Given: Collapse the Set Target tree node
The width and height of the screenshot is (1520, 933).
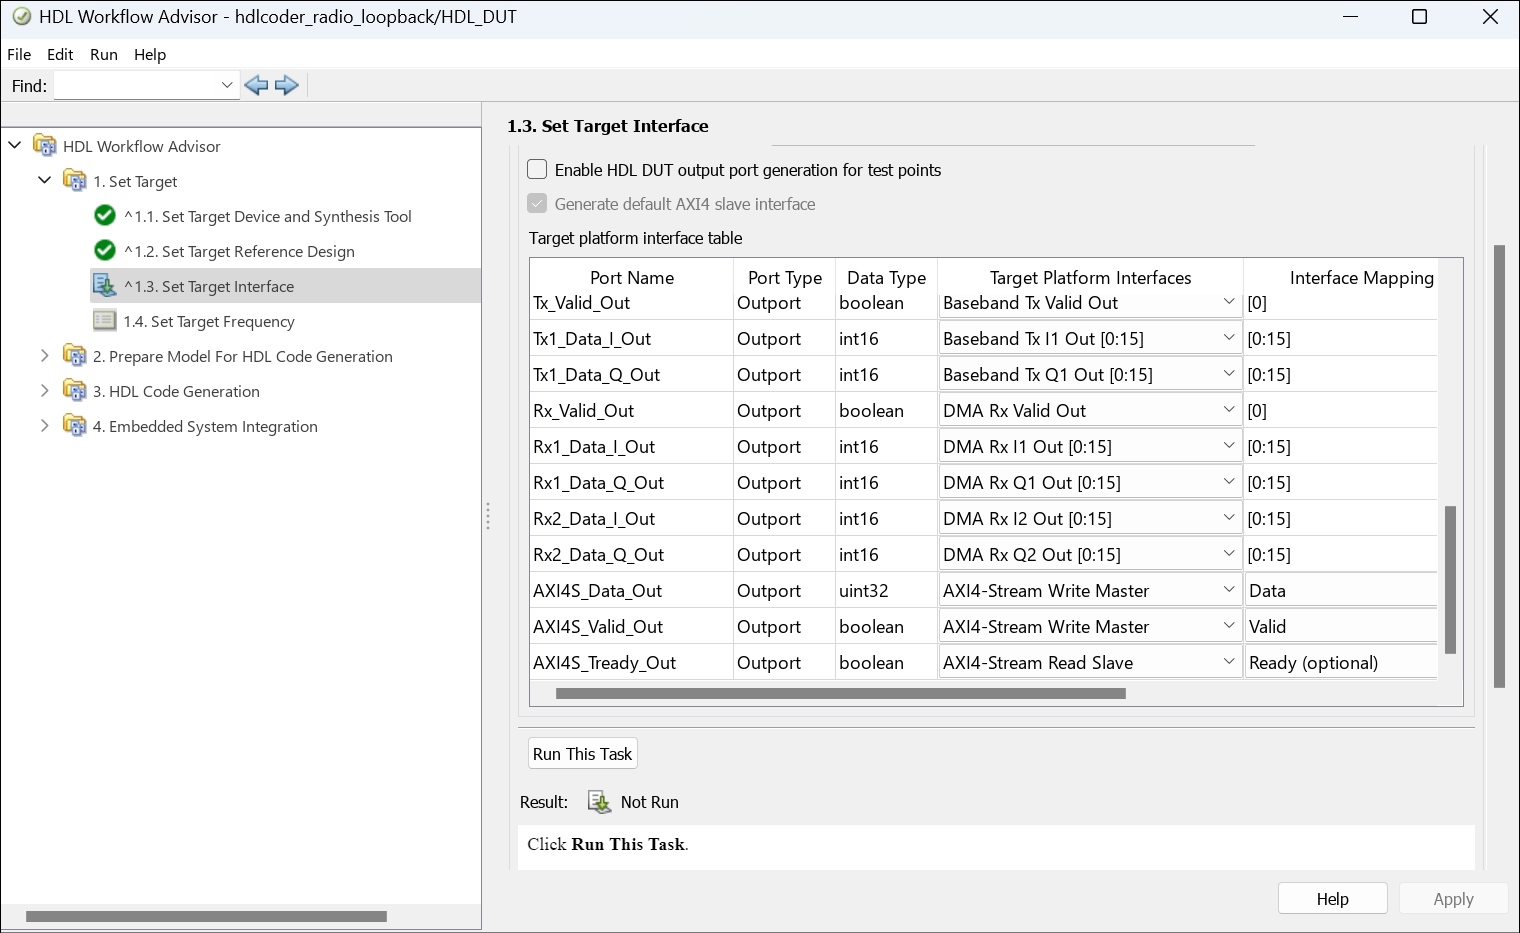Looking at the screenshot, I should click(x=44, y=181).
